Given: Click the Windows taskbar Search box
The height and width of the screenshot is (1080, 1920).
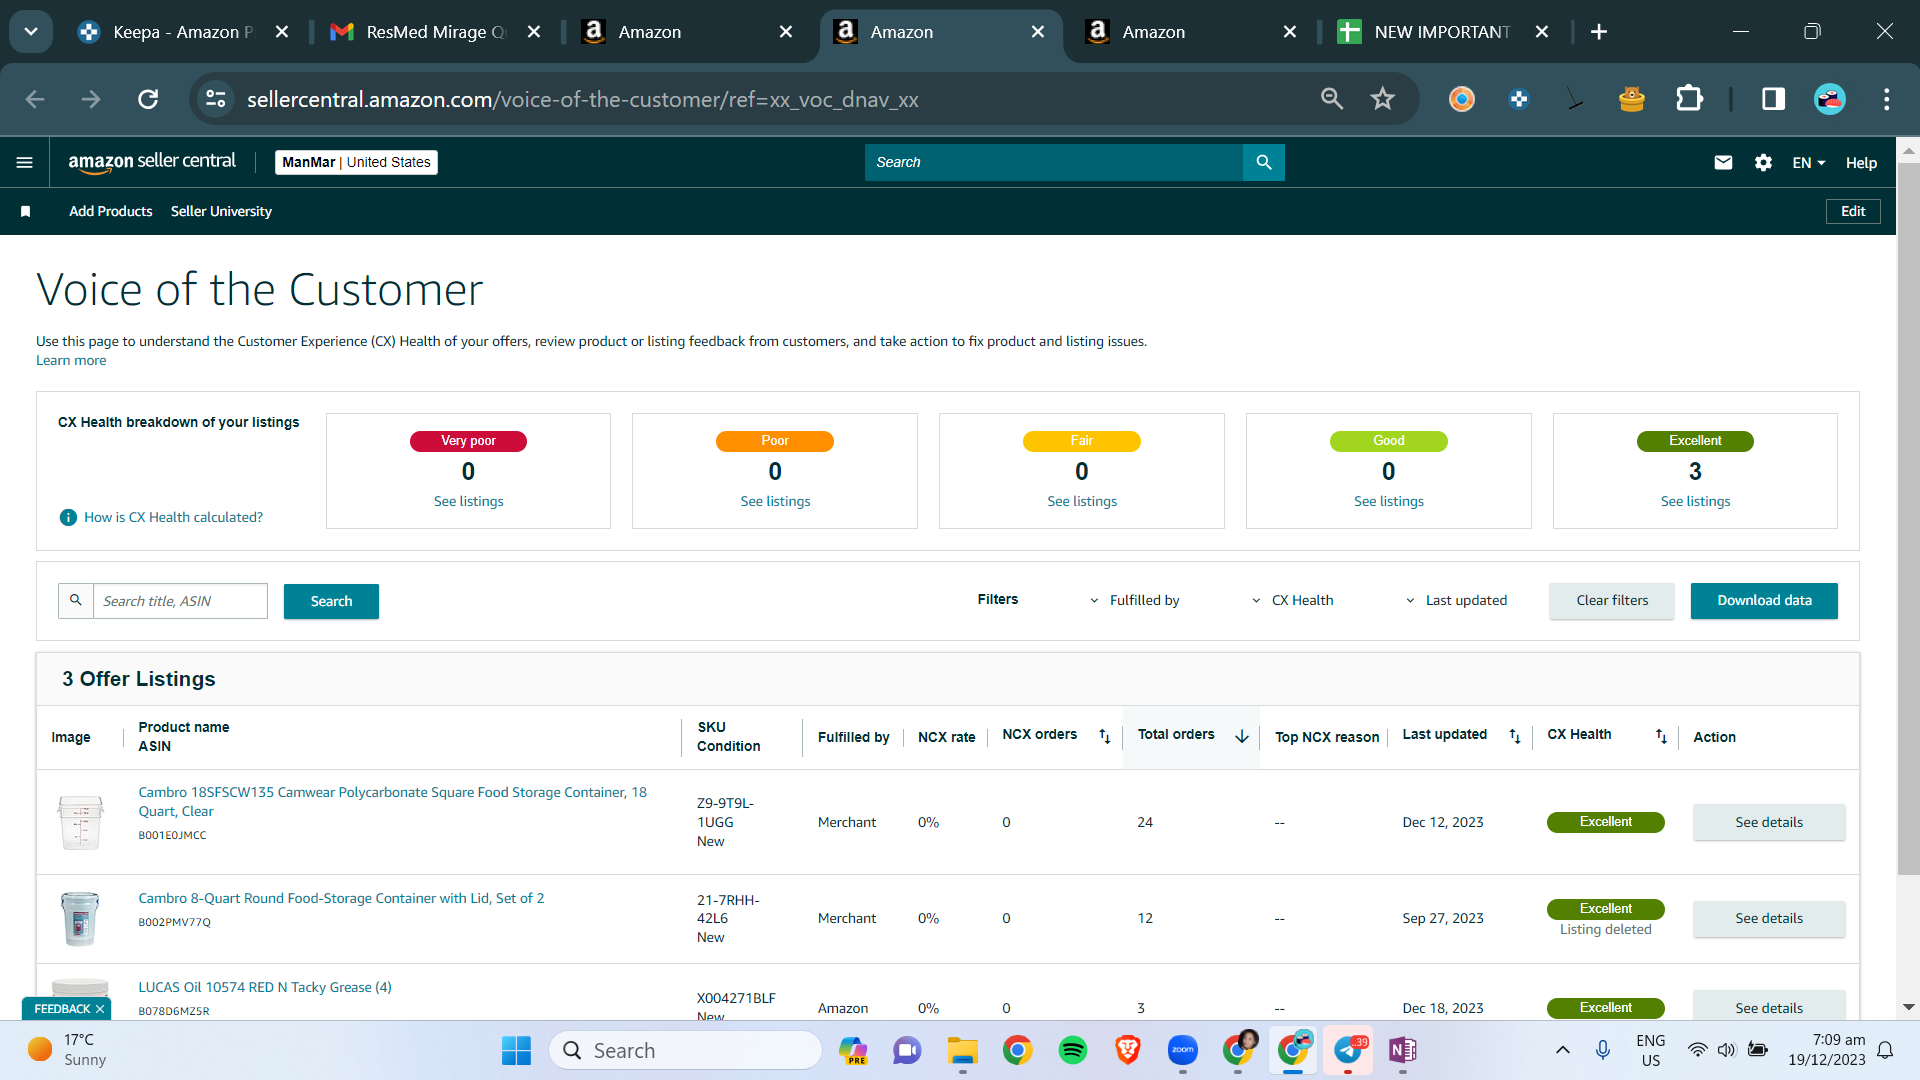Looking at the screenshot, I should (685, 1050).
